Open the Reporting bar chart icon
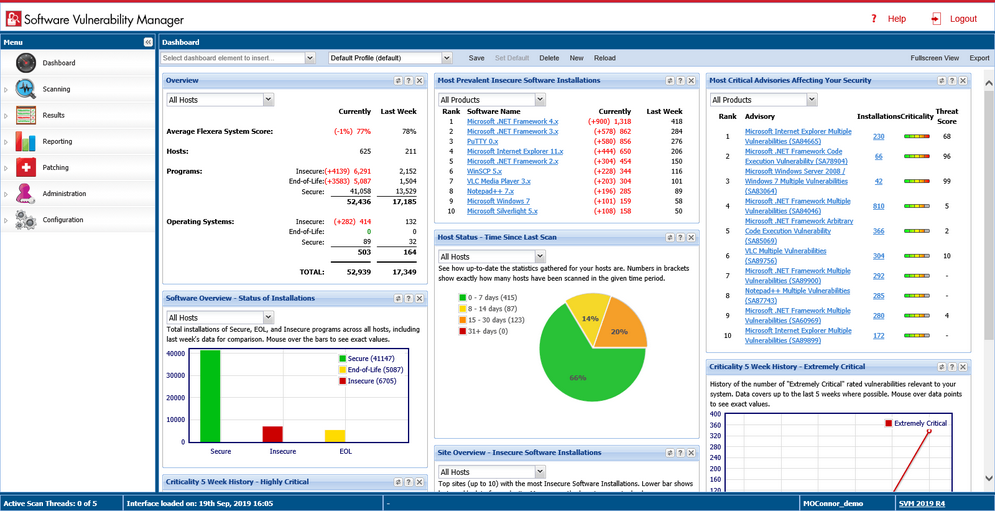Image resolution: width=995 pixels, height=511 pixels. pos(25,141)
